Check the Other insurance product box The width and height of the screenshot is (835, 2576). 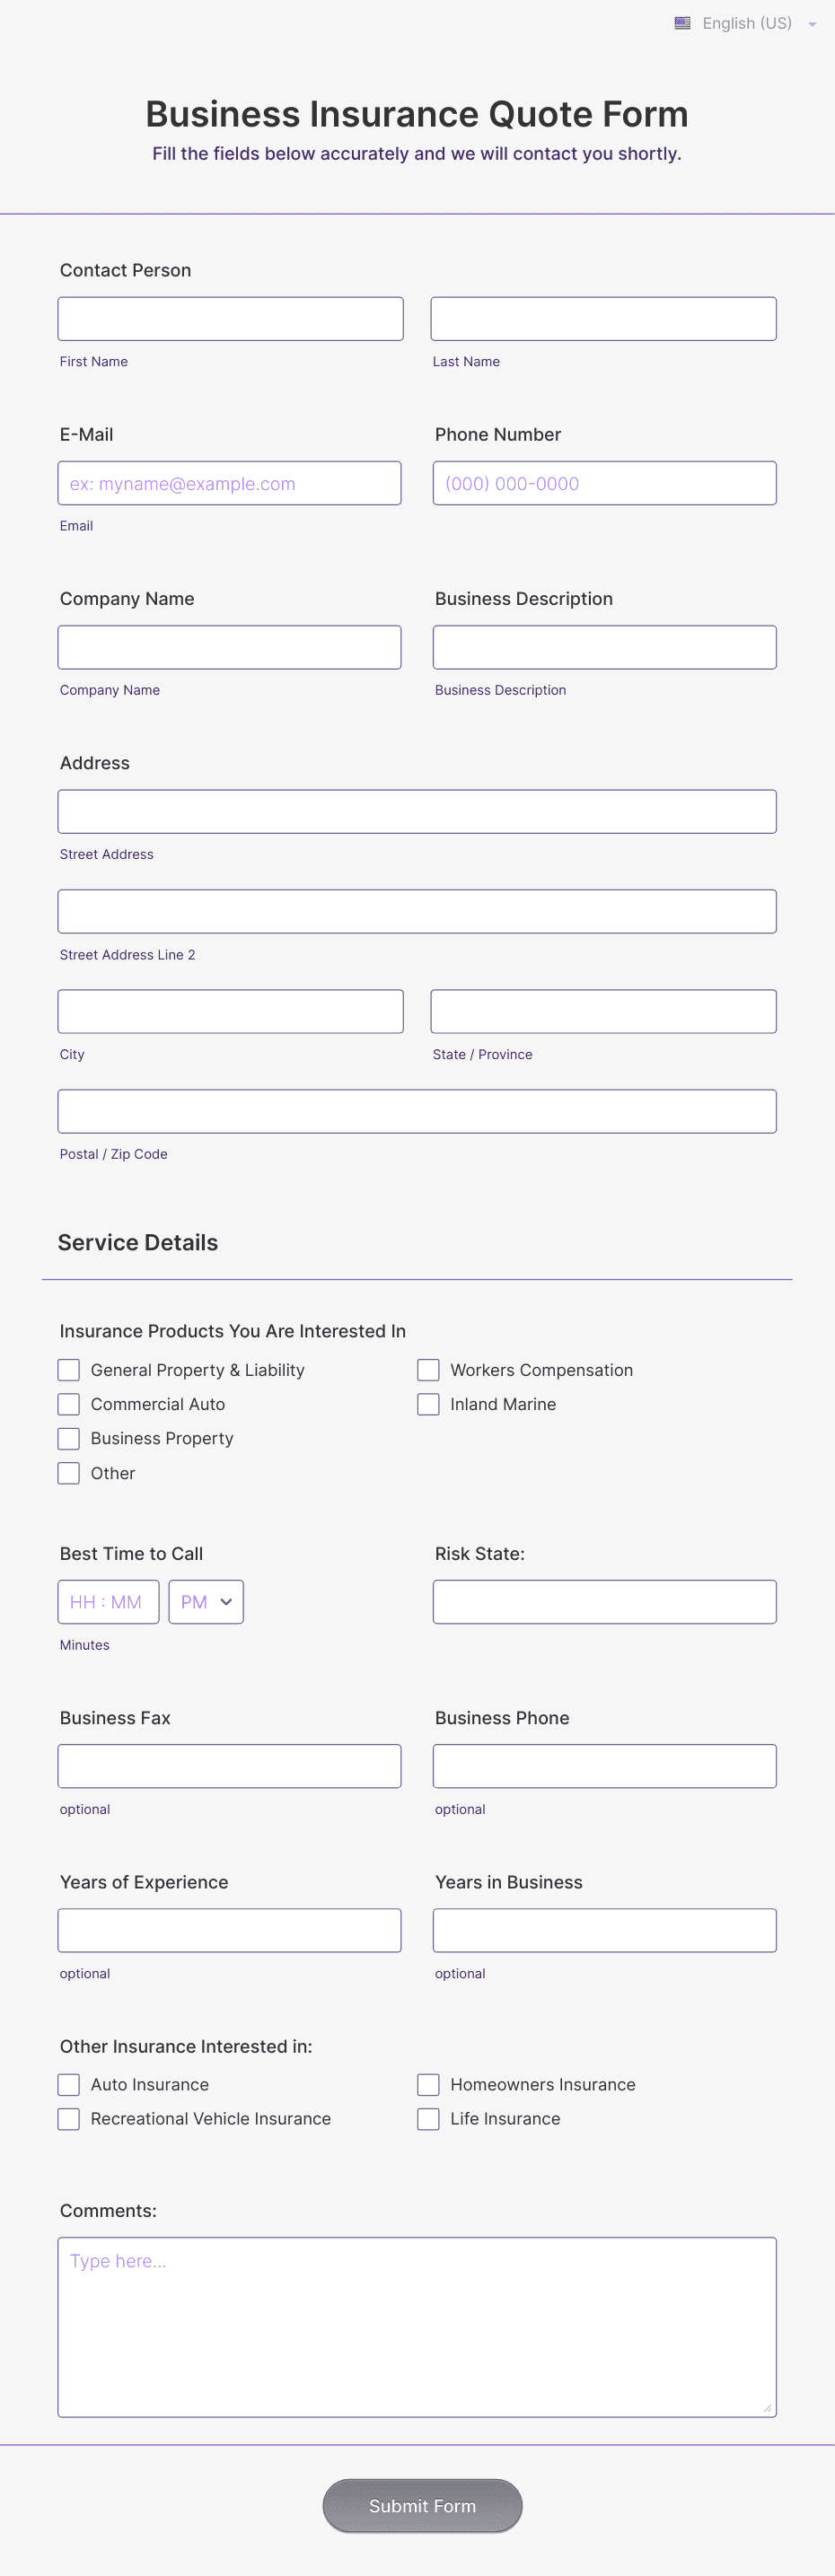tap(68, 1473)
